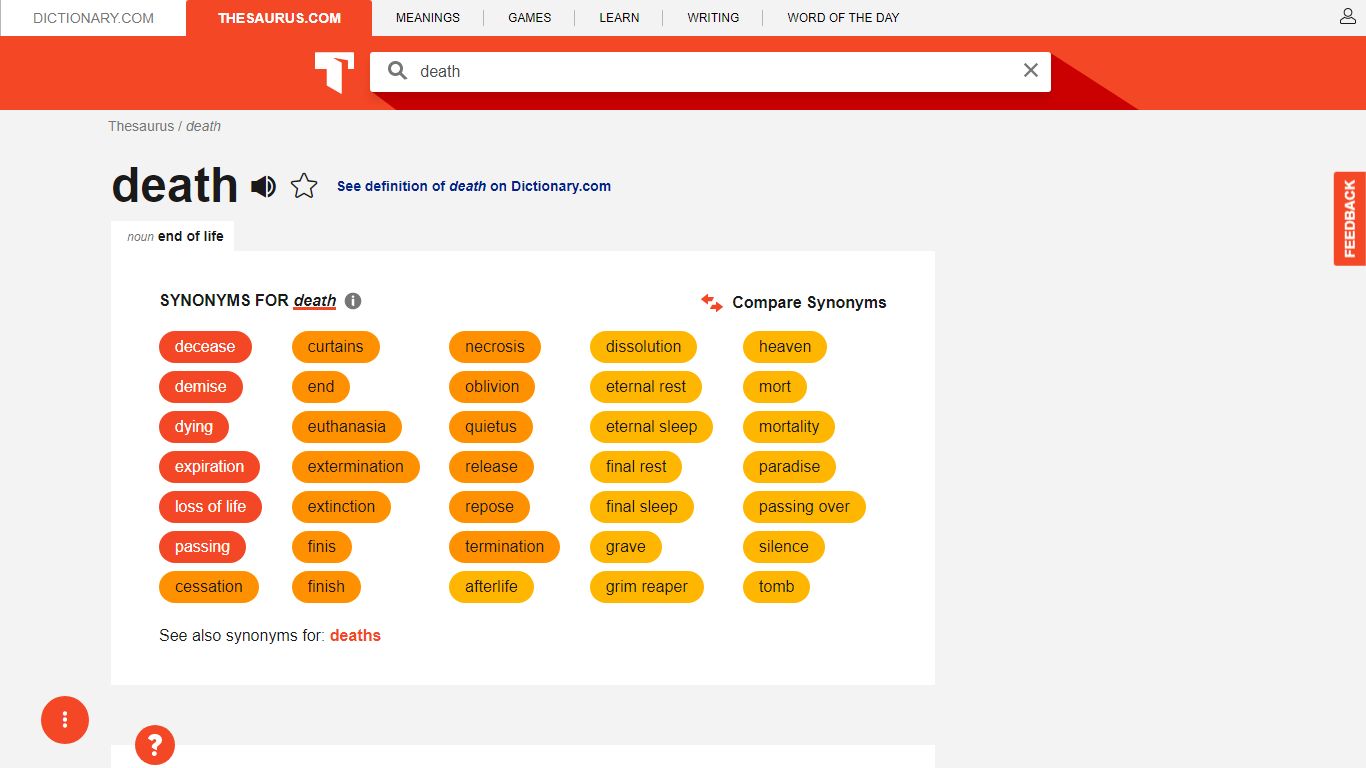This screenshot has height=768, width=1366.
Task: Save death with the star icon
Action: pos(304,186)
